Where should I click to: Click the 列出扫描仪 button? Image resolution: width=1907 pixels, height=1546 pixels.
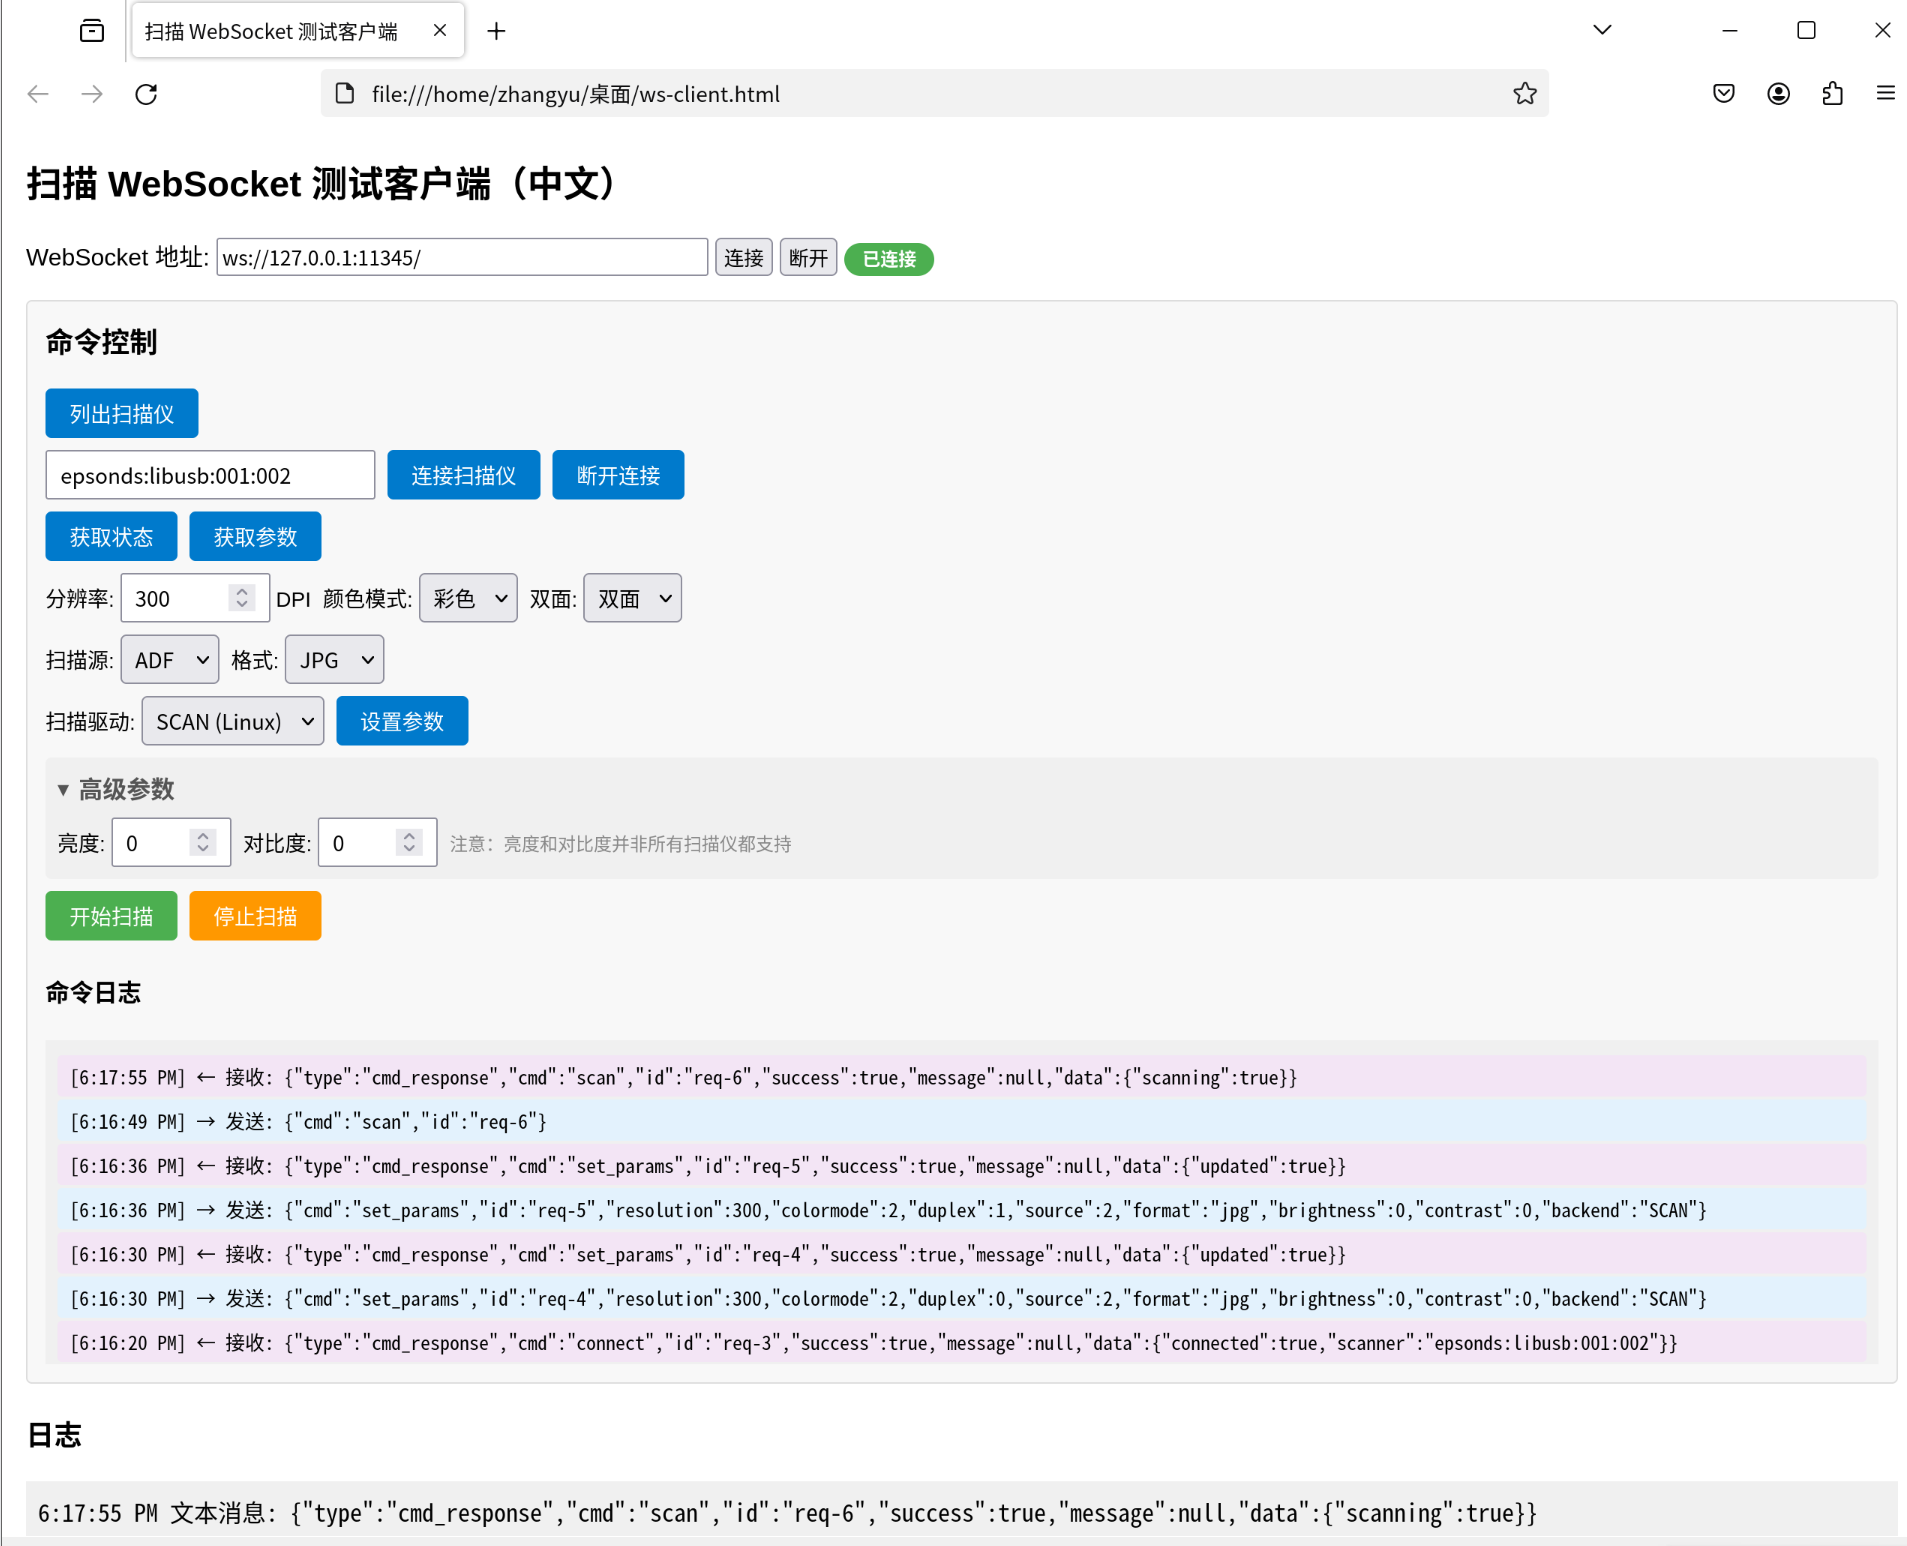pos(122,414)
